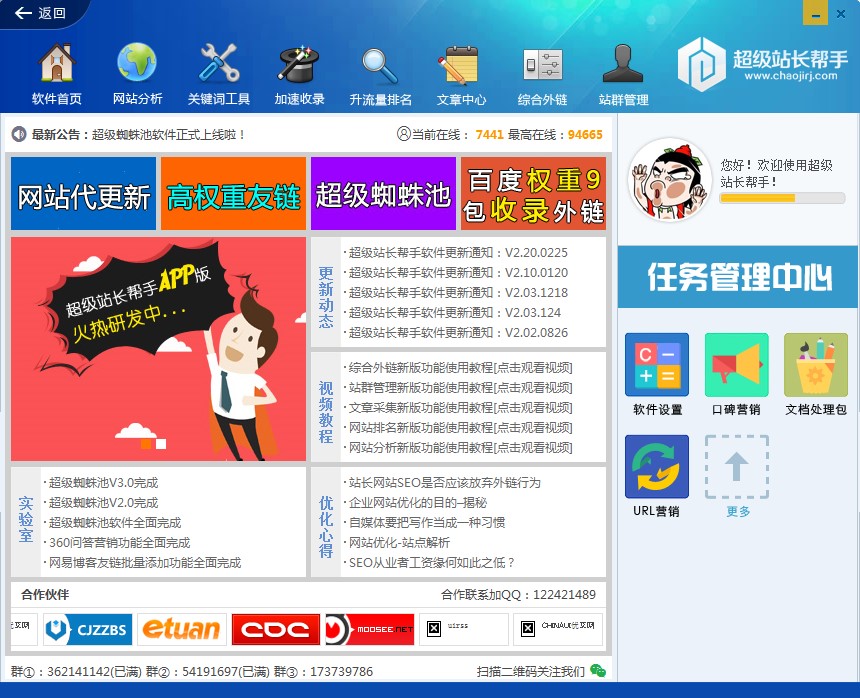This screenshot has width=860, height=698.
Task: Click the 扫描二维码关注我们 text
Action: (530, 672)
